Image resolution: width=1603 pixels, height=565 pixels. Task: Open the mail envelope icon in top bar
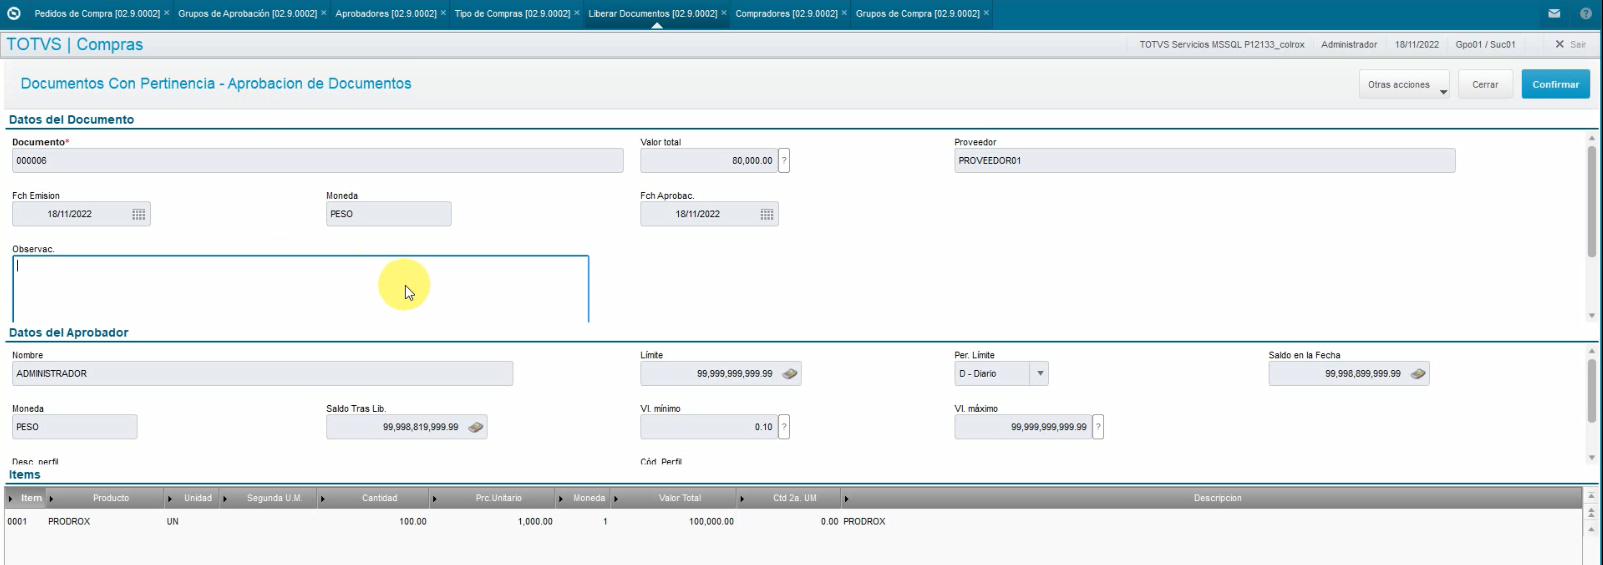click(1554, 13)
